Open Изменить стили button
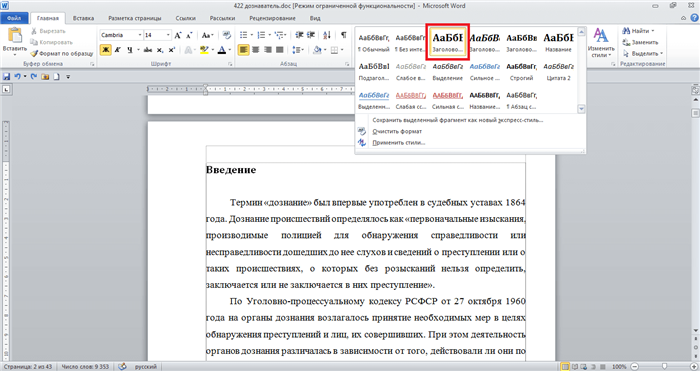This screenshot has height=371, width=700. pos(601,42)
